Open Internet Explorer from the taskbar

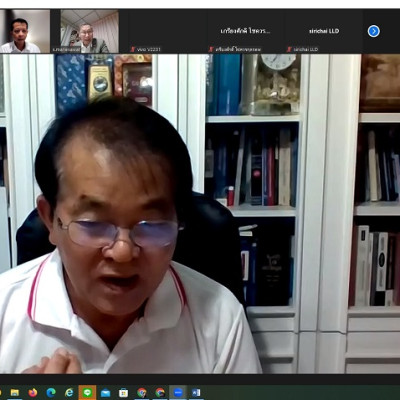pyautogui.click(x=69, y=392)
